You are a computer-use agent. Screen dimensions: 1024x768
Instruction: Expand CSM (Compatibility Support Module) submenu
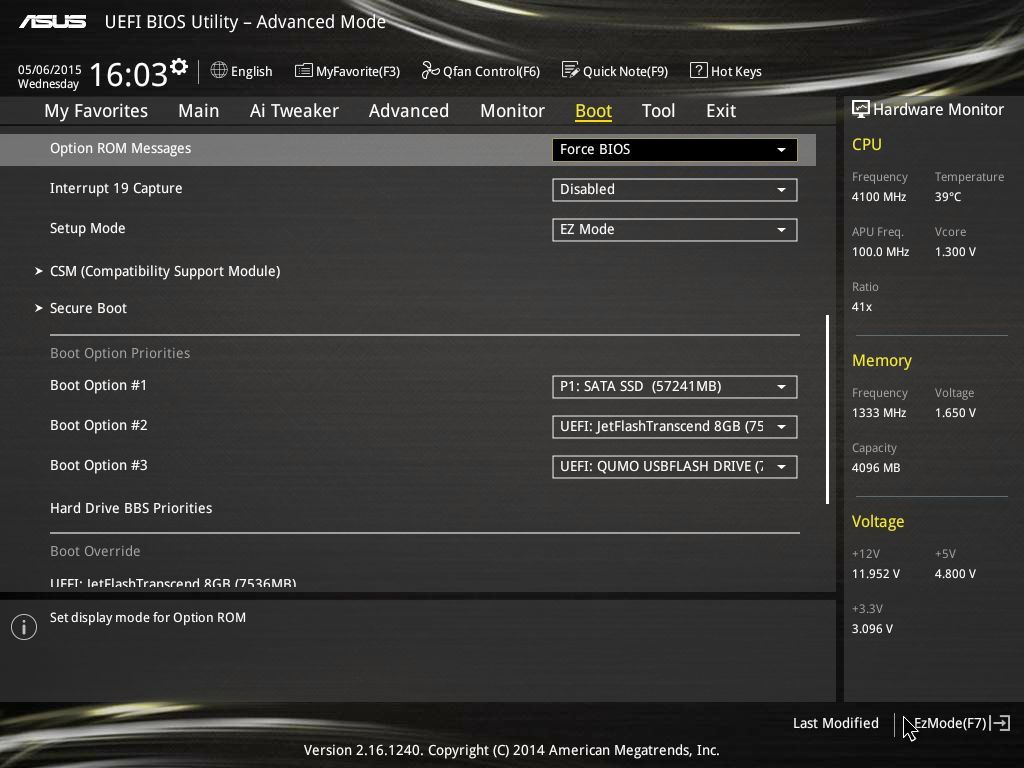pyautogui.click(x=165, y=271)
